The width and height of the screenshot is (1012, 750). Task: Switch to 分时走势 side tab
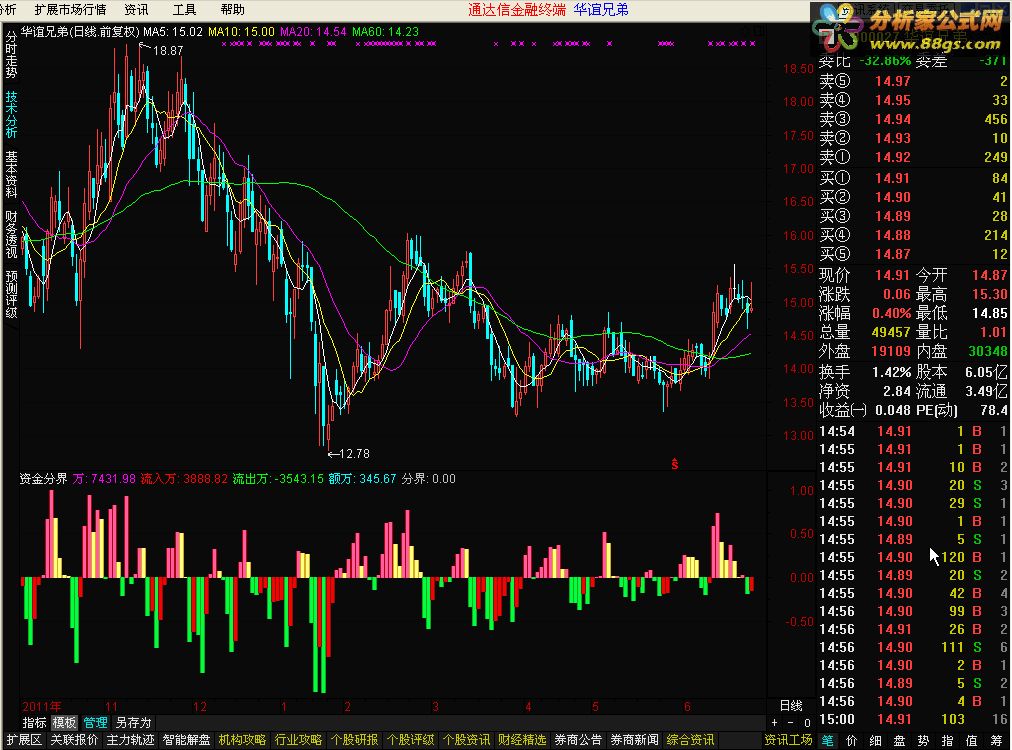point(11,55)
